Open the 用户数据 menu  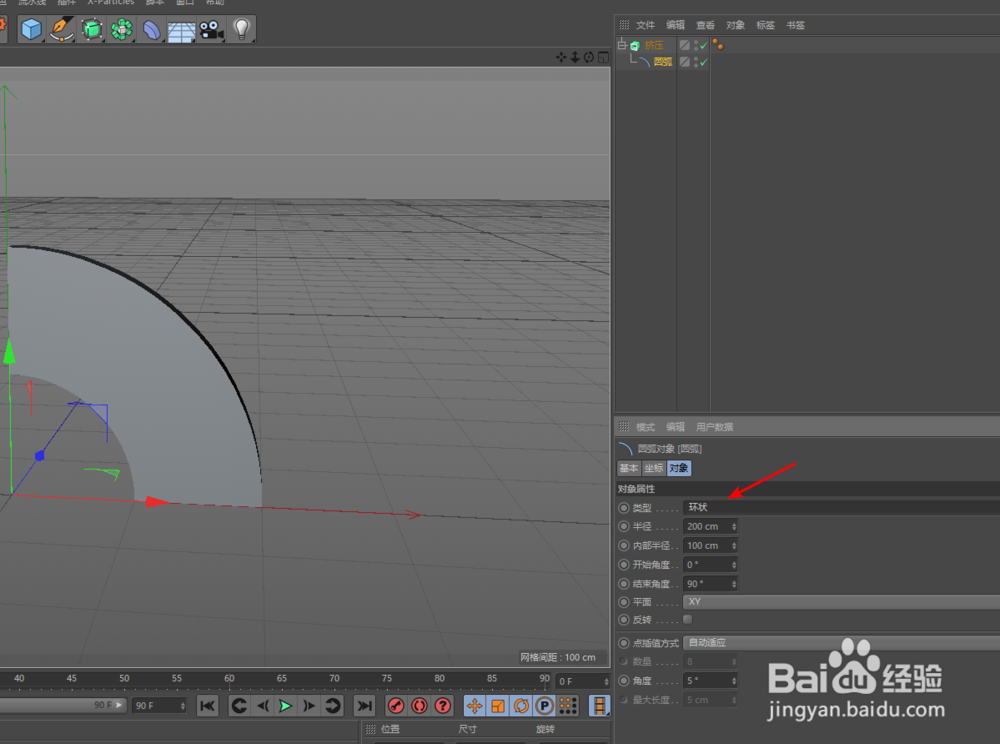pyautogui.click(x=714, y=427)
